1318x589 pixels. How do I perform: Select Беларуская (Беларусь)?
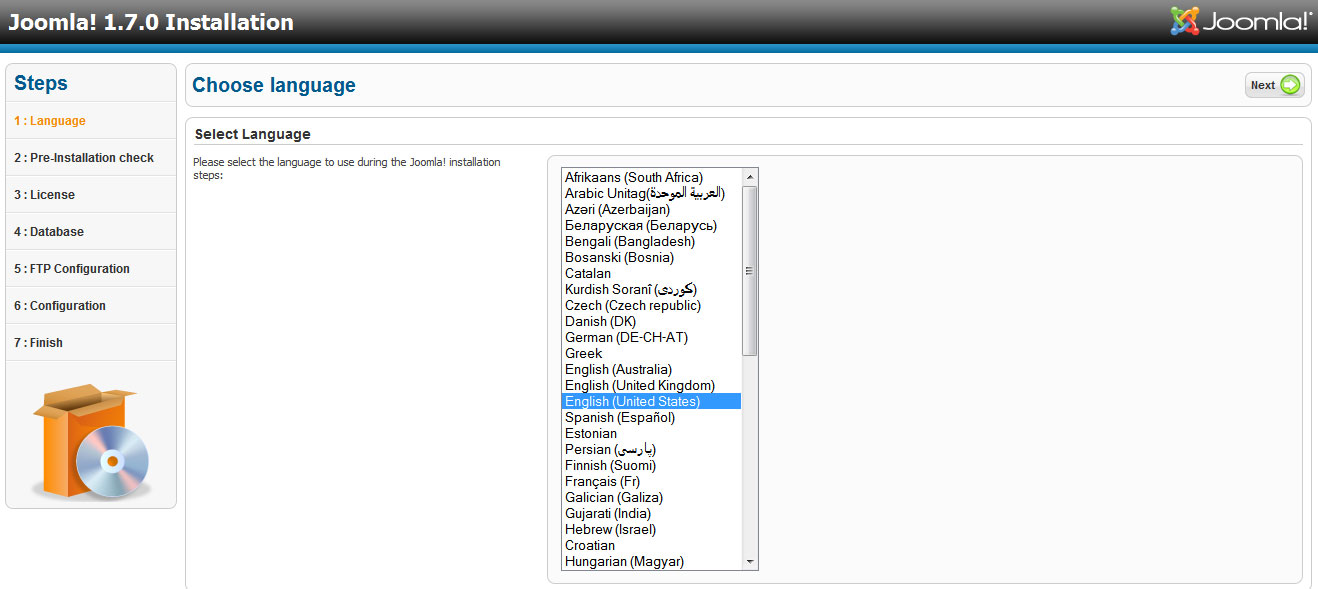tap(652, 226)
